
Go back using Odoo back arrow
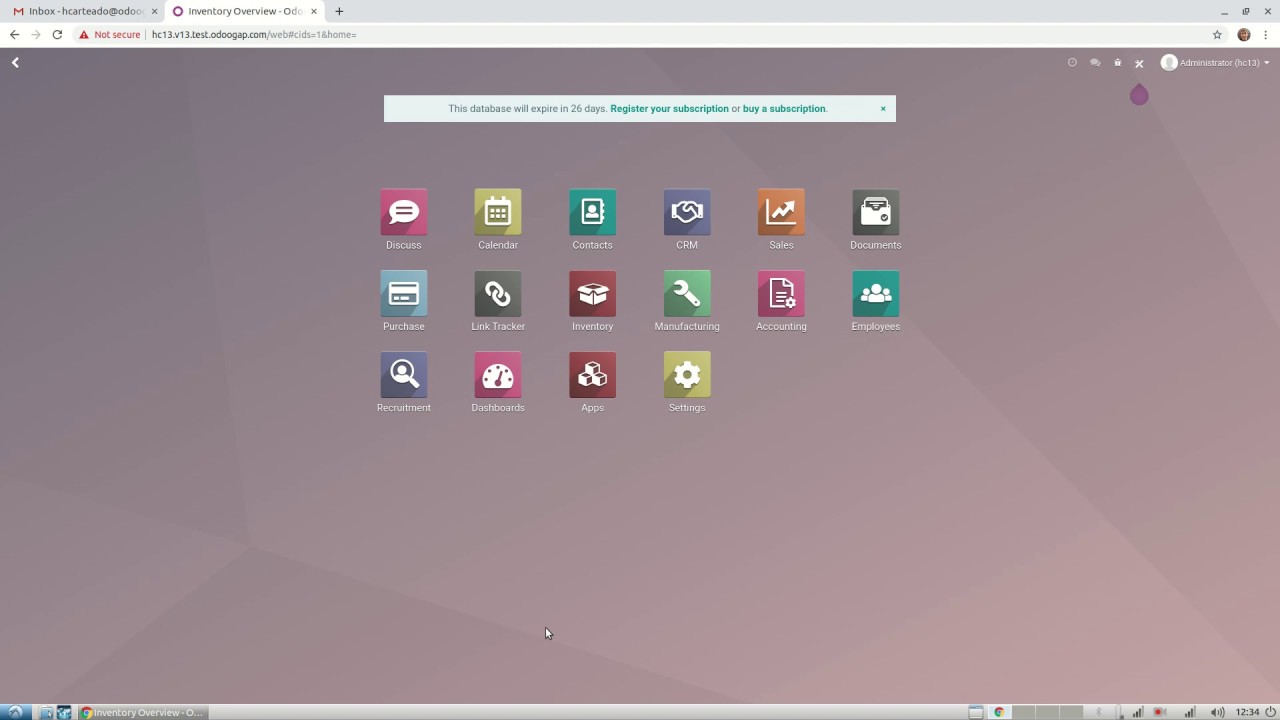click(15, 63)
